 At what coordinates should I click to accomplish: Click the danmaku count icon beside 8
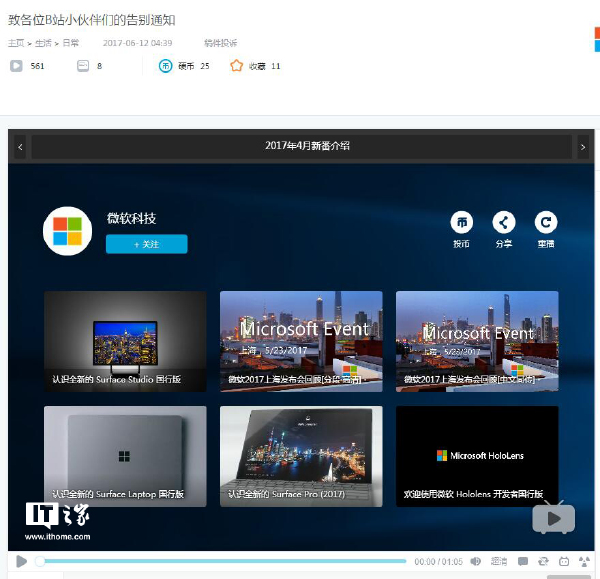pyautogui.click(x=83, y=66)
